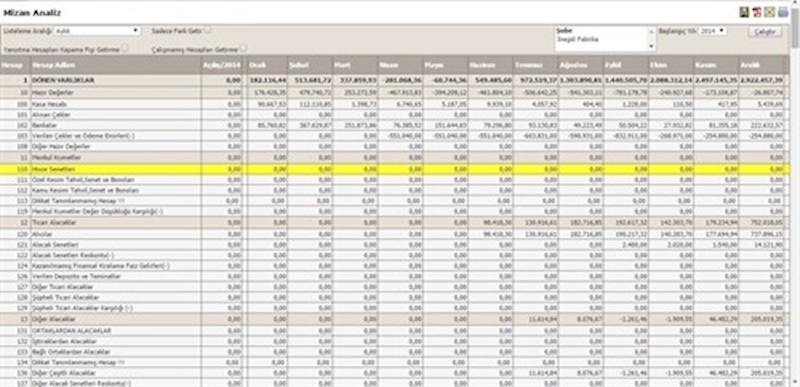Click the Çalıştır button
This screenshot has width=800, height=387.
765,32
